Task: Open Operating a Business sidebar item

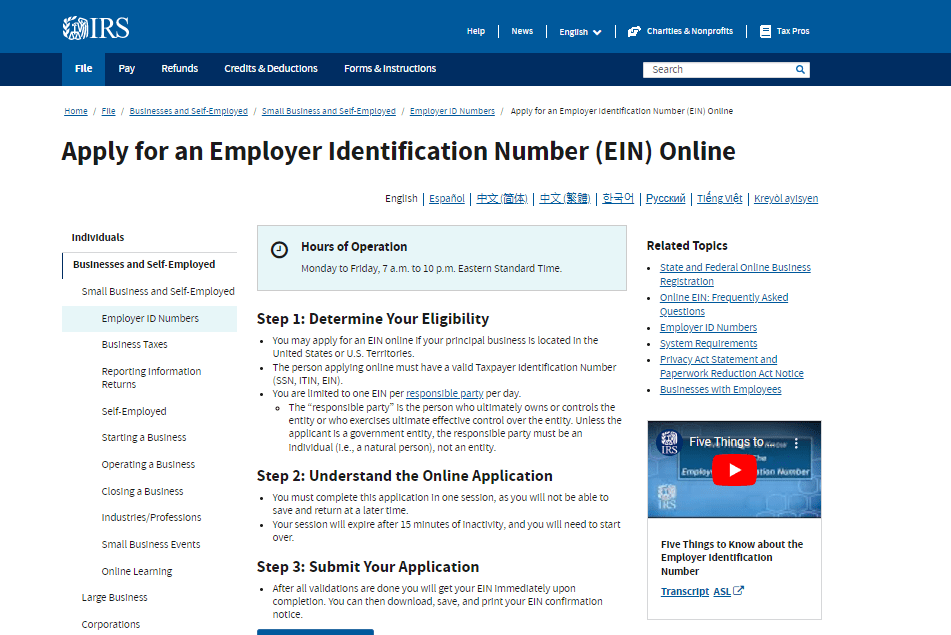Action: pos(148,465)
